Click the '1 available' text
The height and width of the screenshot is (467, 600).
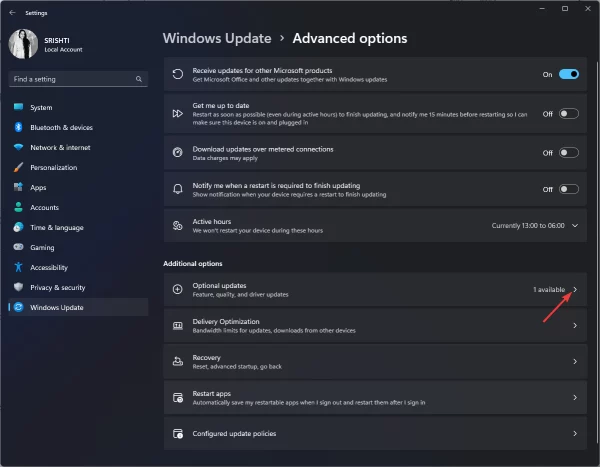[x=549, y=289]
